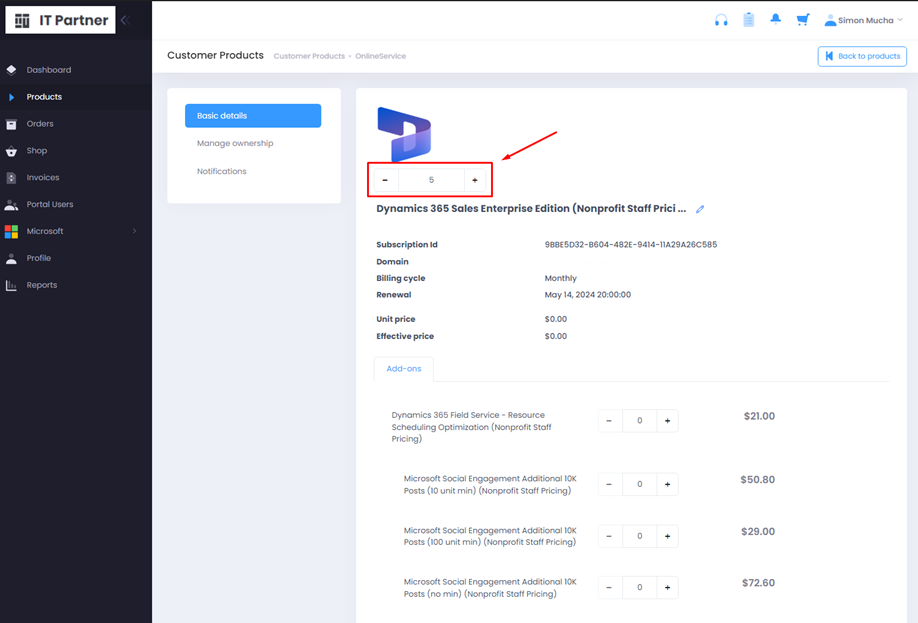Click the Customer Products breadcrumb link

(x=309, y=56)
